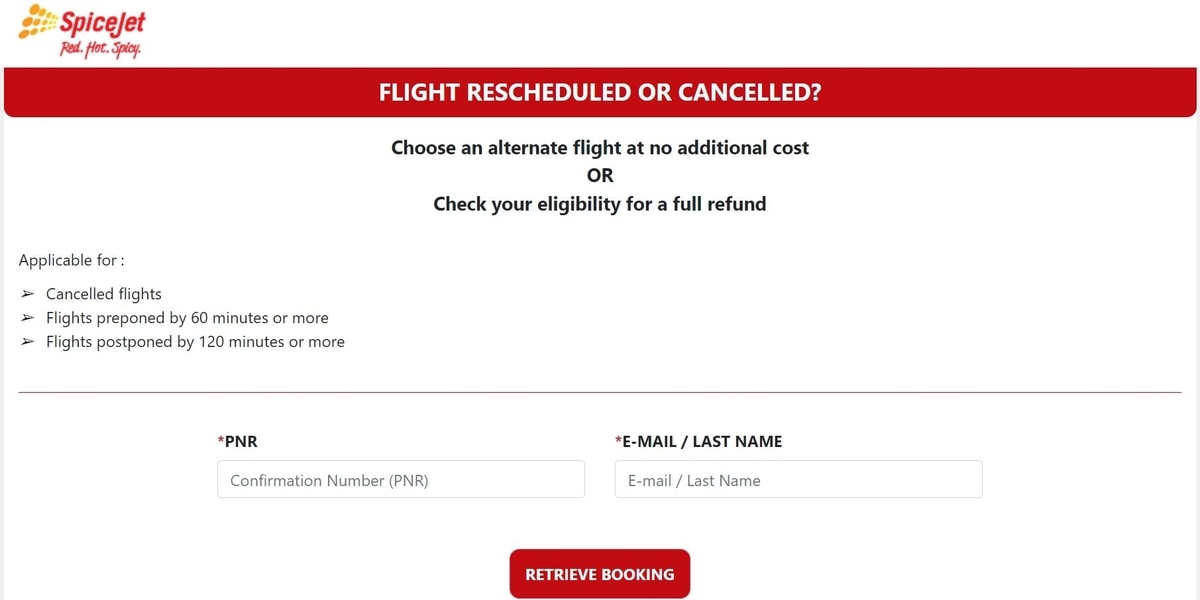Click inside the Confirmation Number PNR field
This screenshot has height=600, width=1200.
[400, 479]
